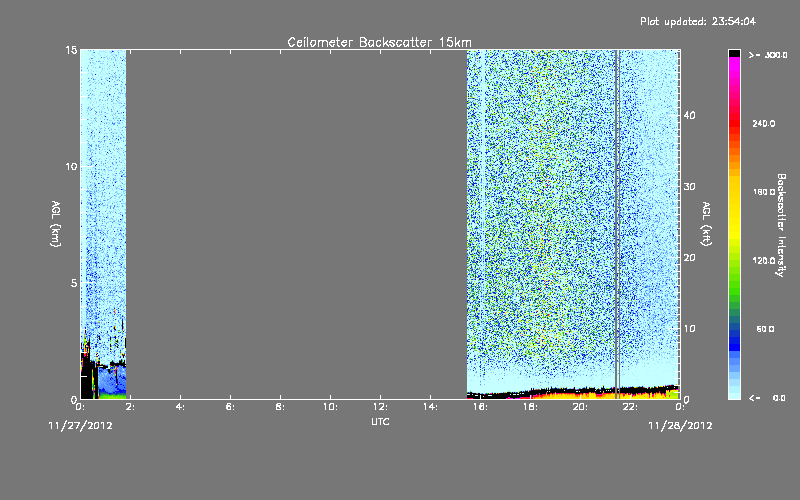Click the '<= 0.0' colorbar minimum label
Viewport: 800px width, 500px height.
767,398
